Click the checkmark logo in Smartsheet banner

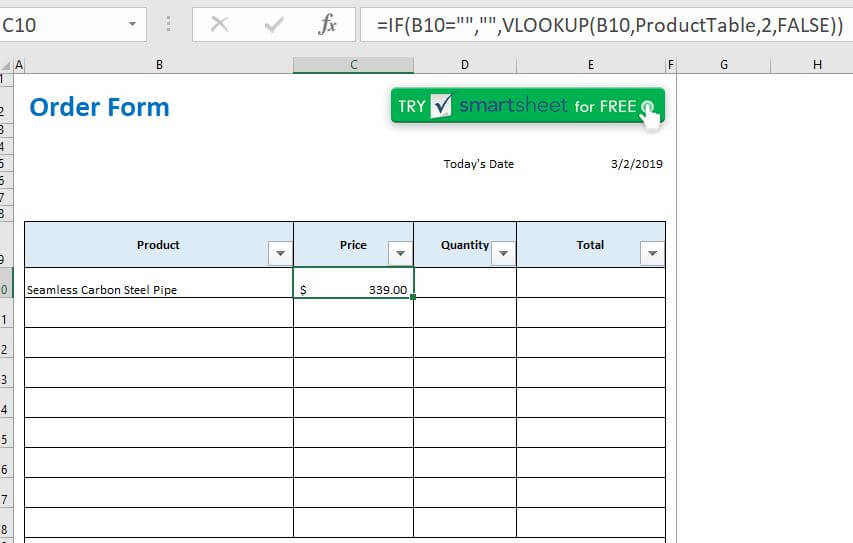442,107
